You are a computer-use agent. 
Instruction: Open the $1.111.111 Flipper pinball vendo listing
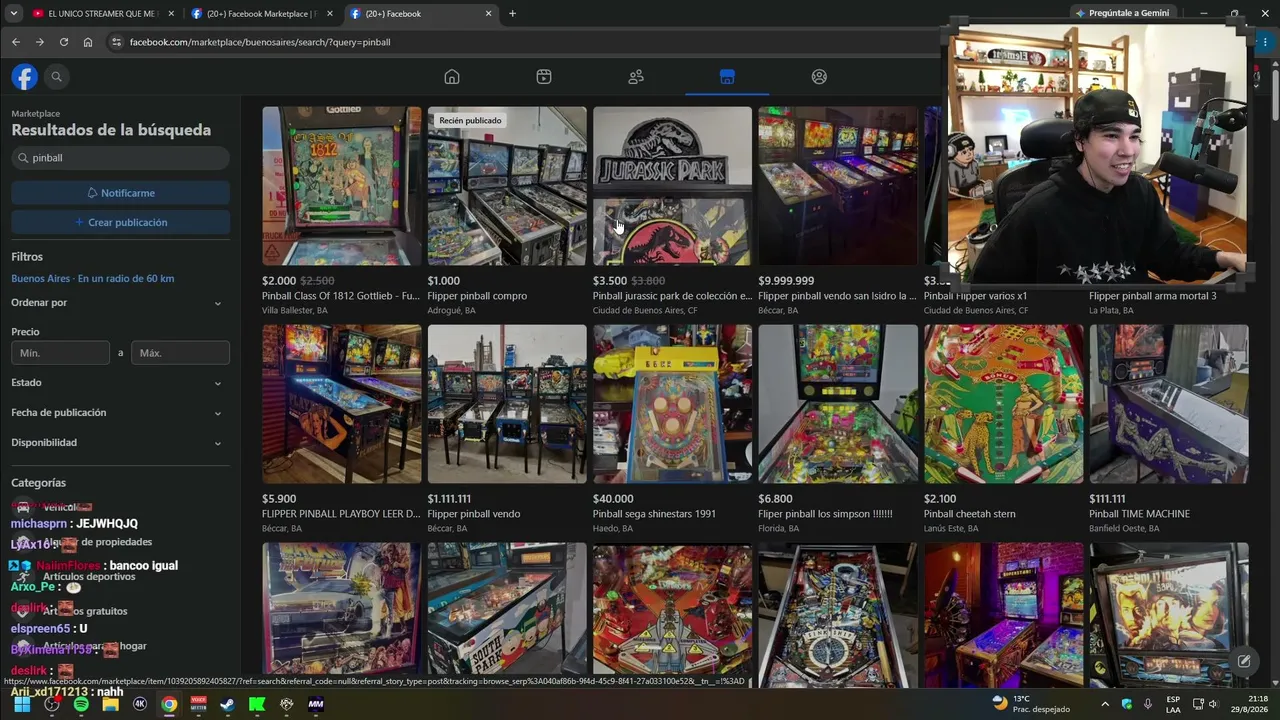507,404
